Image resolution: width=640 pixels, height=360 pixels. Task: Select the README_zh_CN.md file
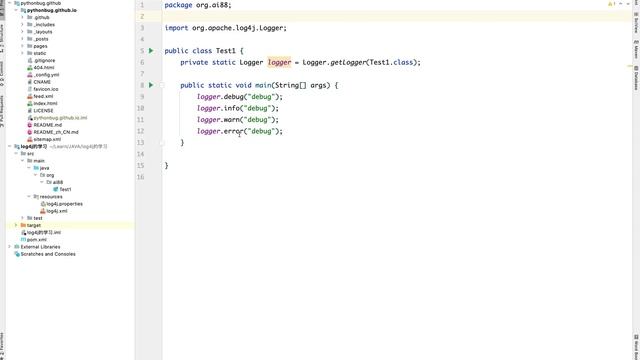56,132
